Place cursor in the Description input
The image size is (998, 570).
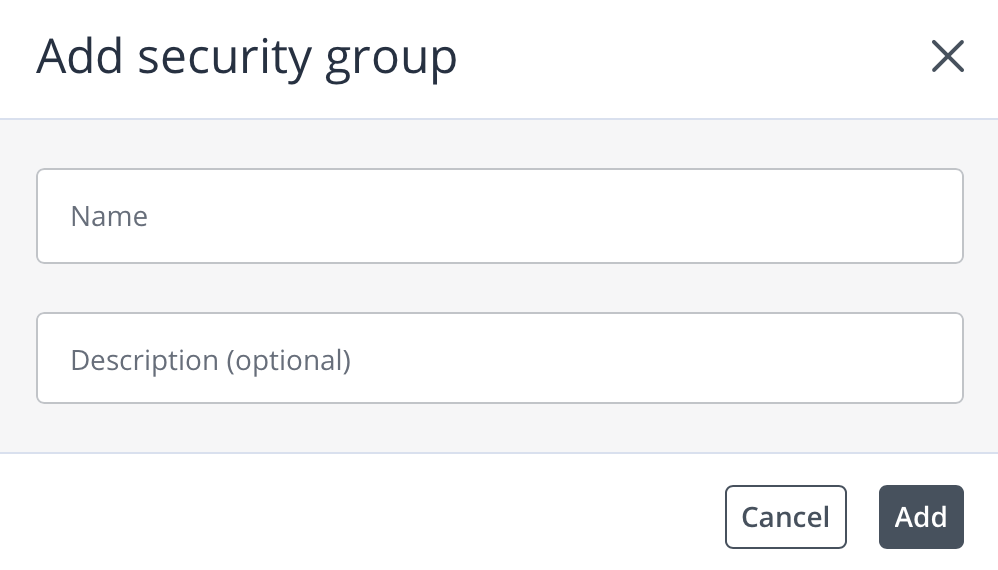click(x=499, y=359)
